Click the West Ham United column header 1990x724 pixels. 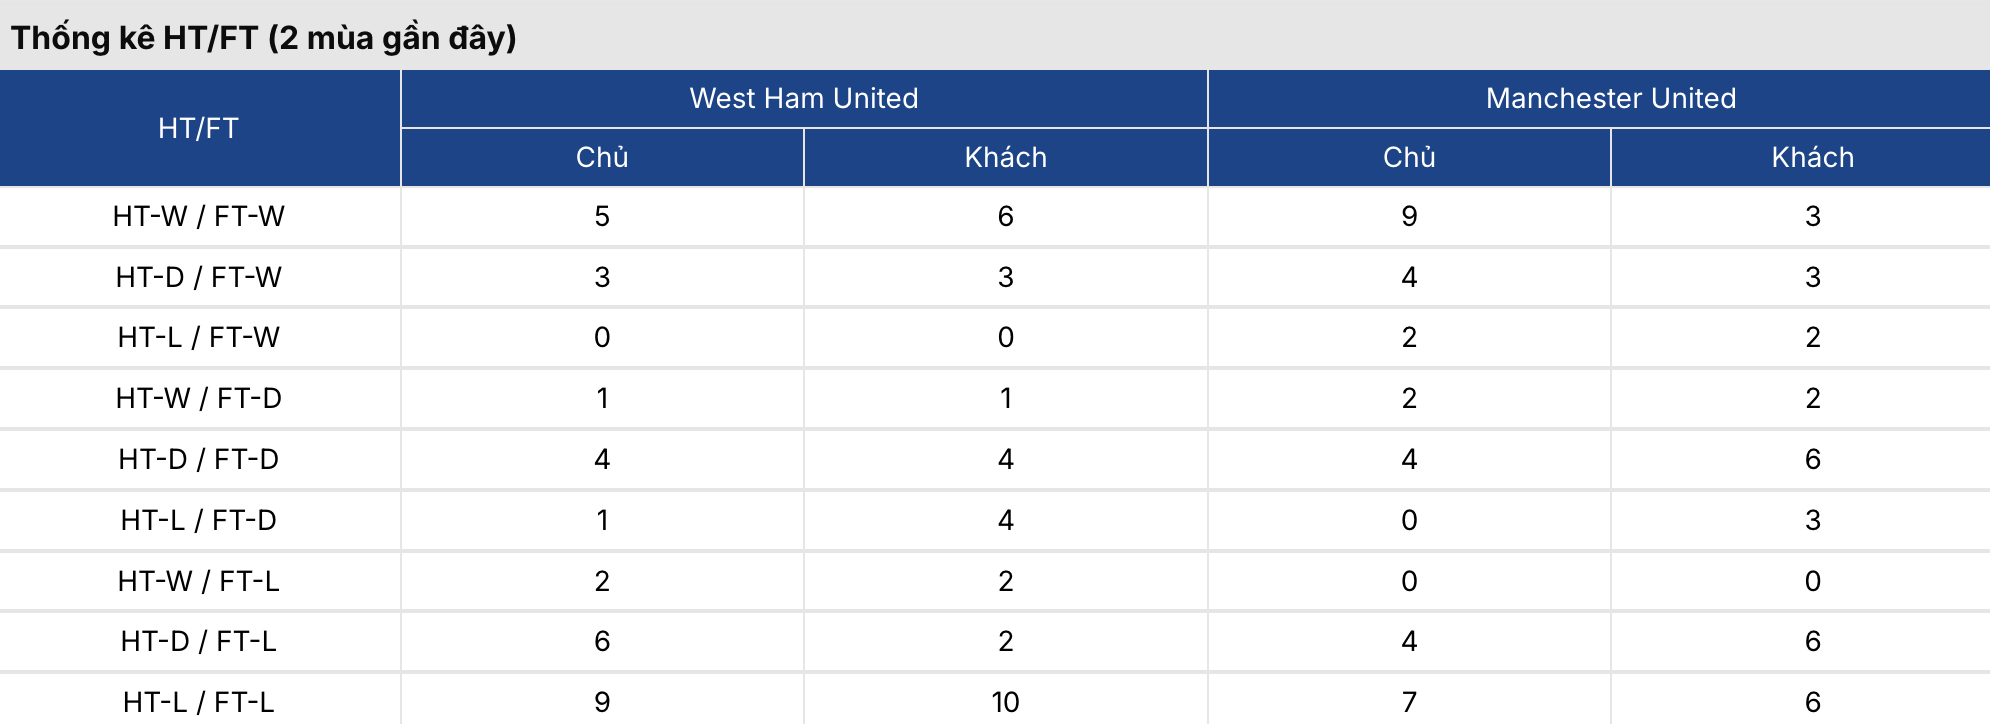pyautogui.click(x=804, y=98)
